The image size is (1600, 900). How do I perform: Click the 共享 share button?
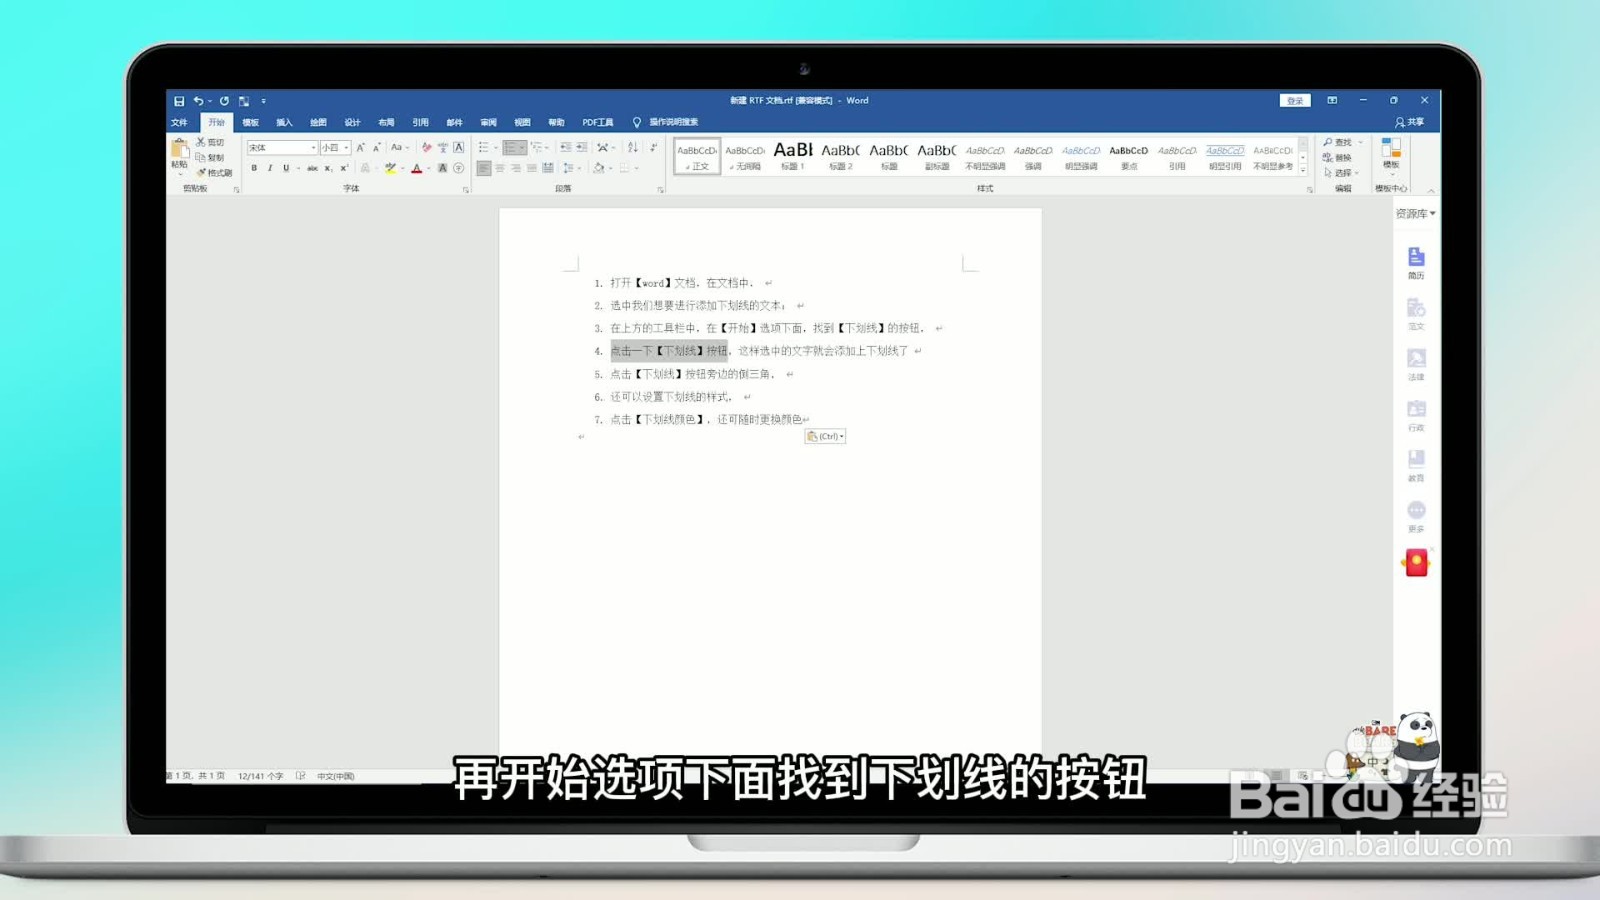(x=1410, y=122)
